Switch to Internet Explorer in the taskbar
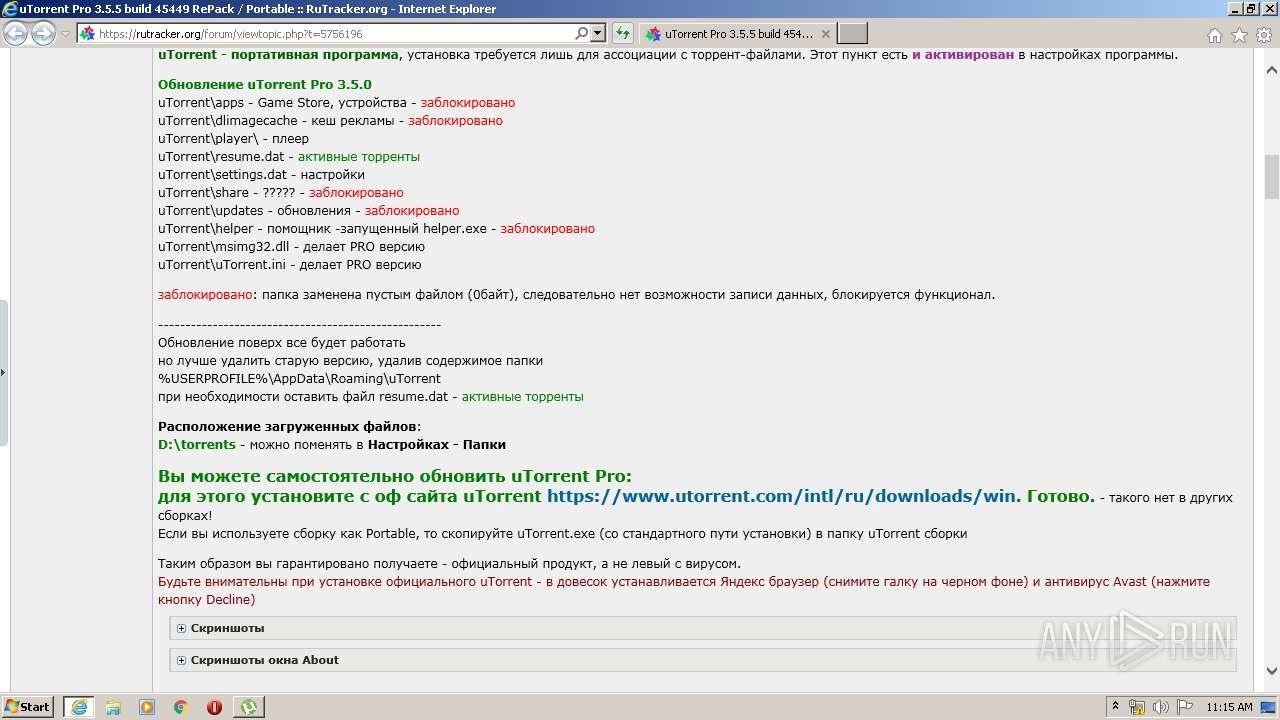The width and height of the screenshot is (1280, 720). pos(79,706)
